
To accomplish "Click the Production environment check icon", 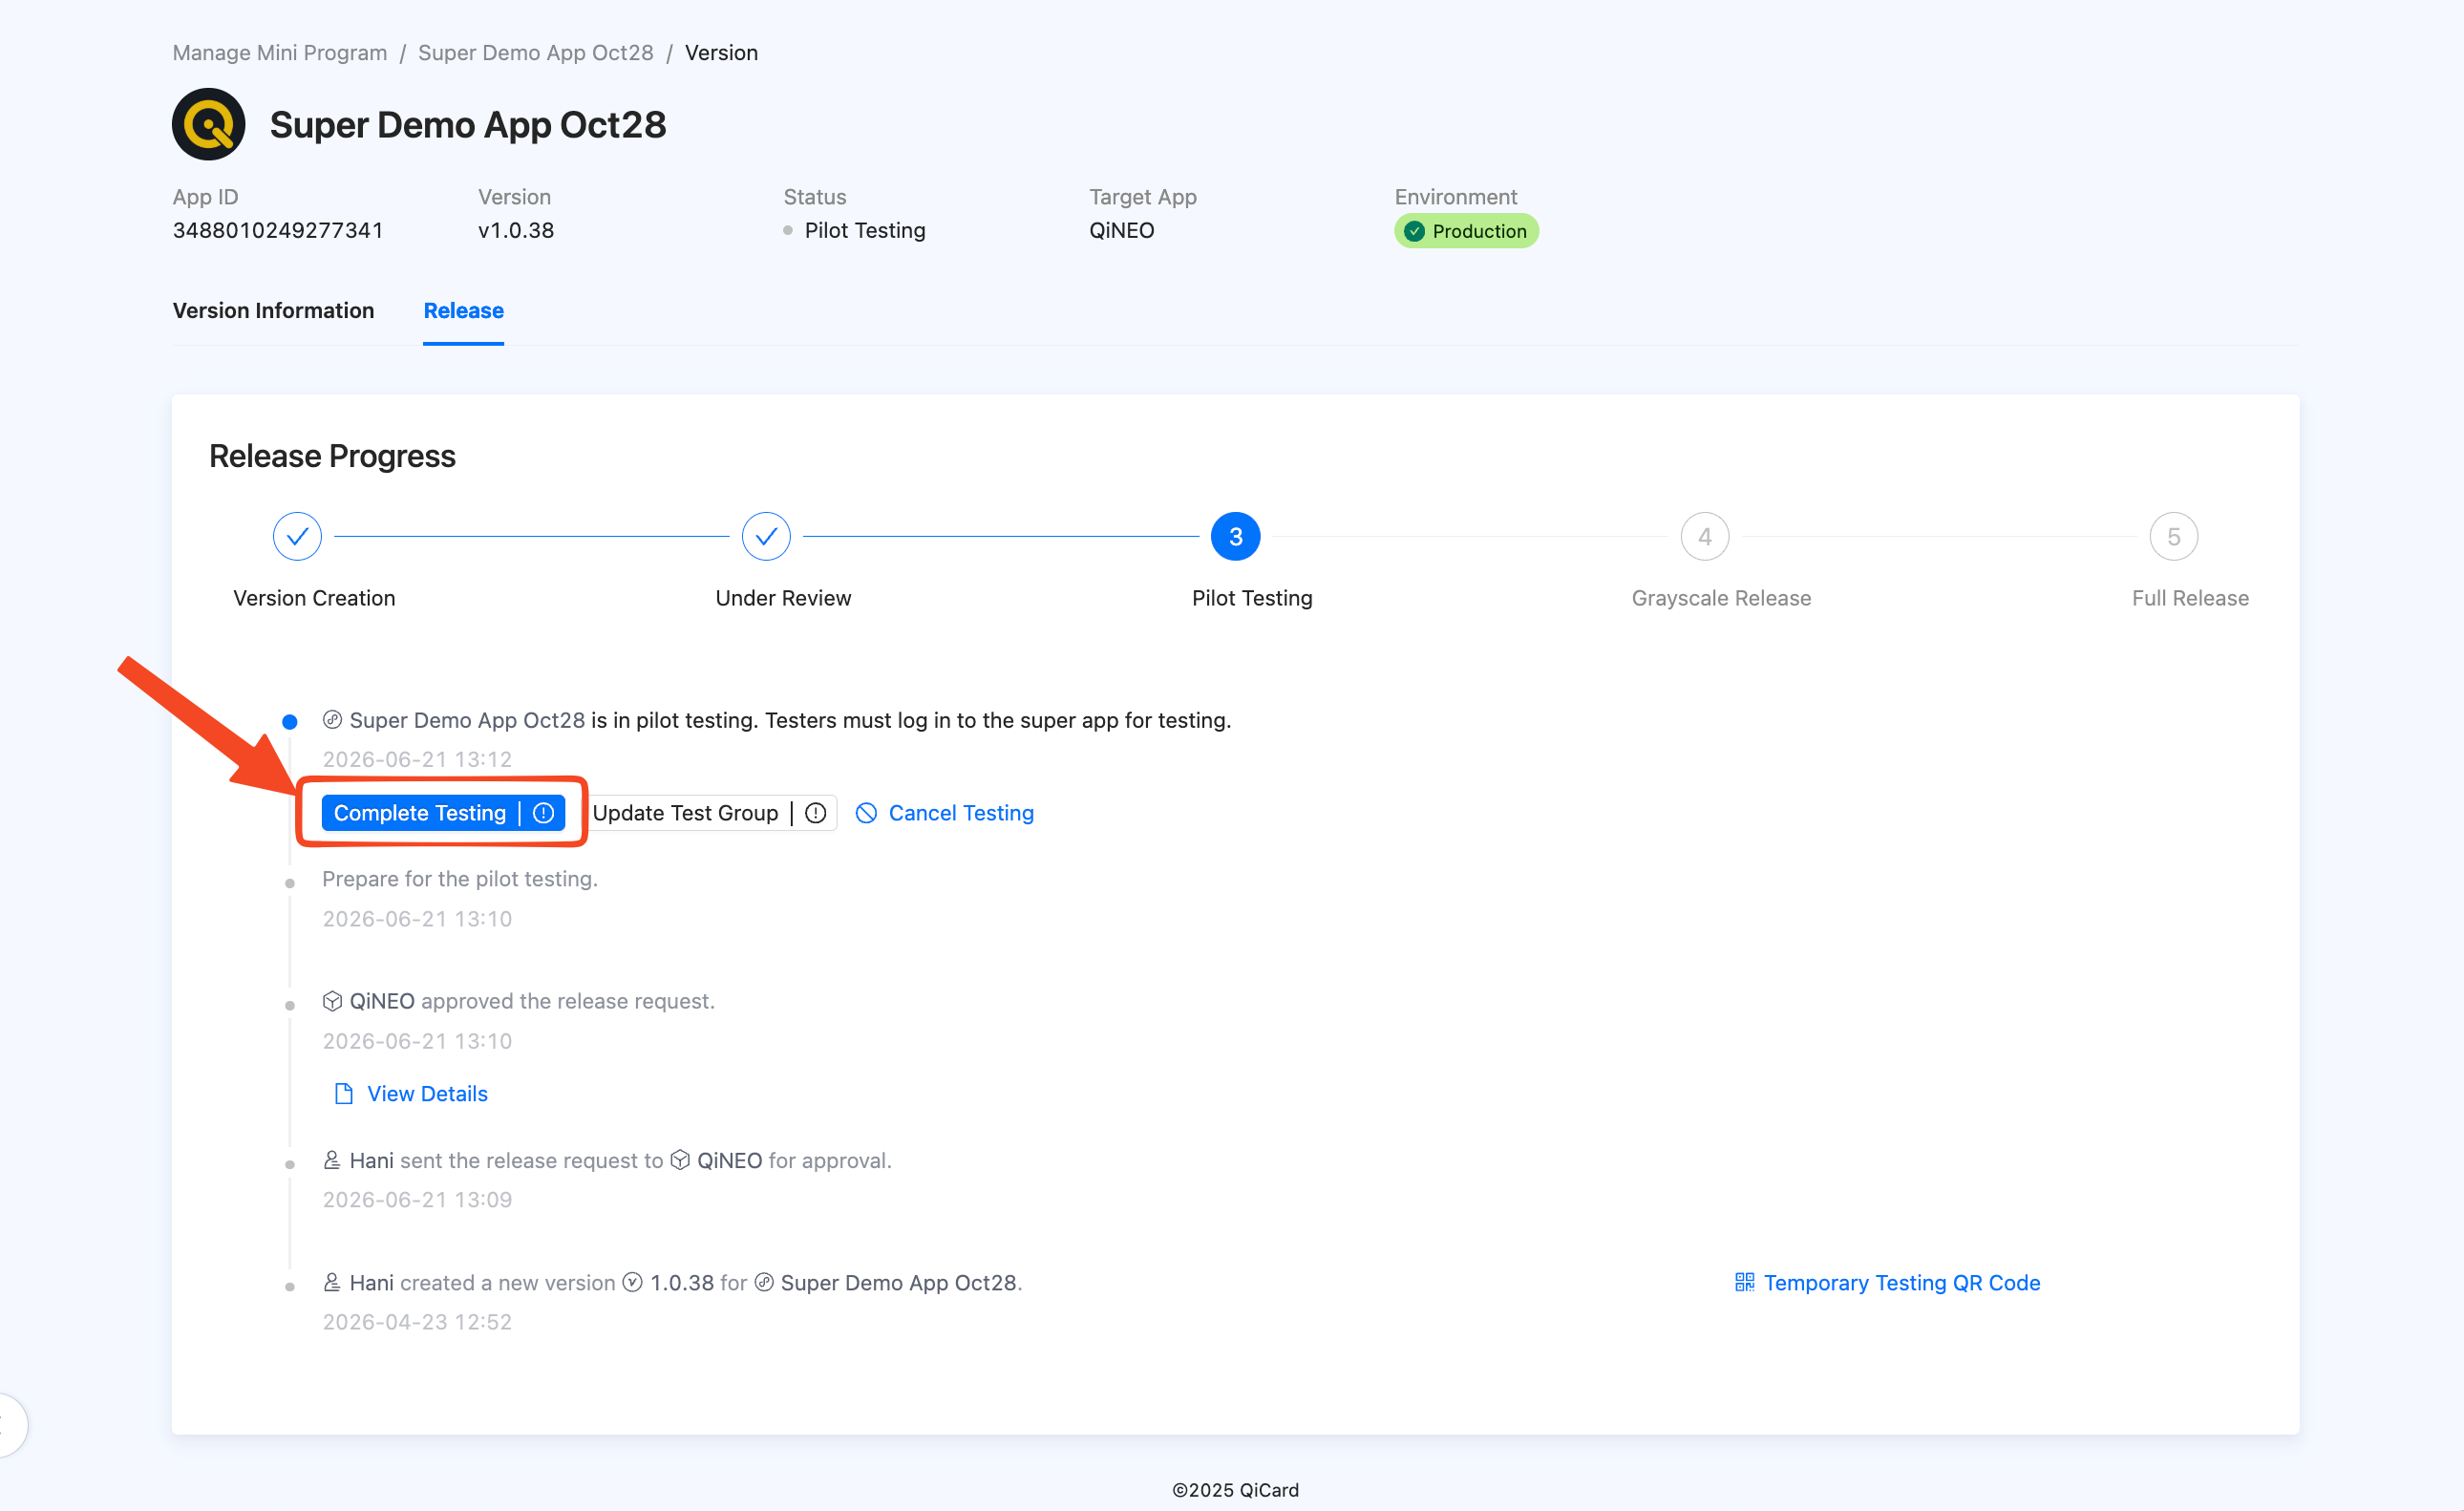I will pyautogui.click(x=1414, y=231).
